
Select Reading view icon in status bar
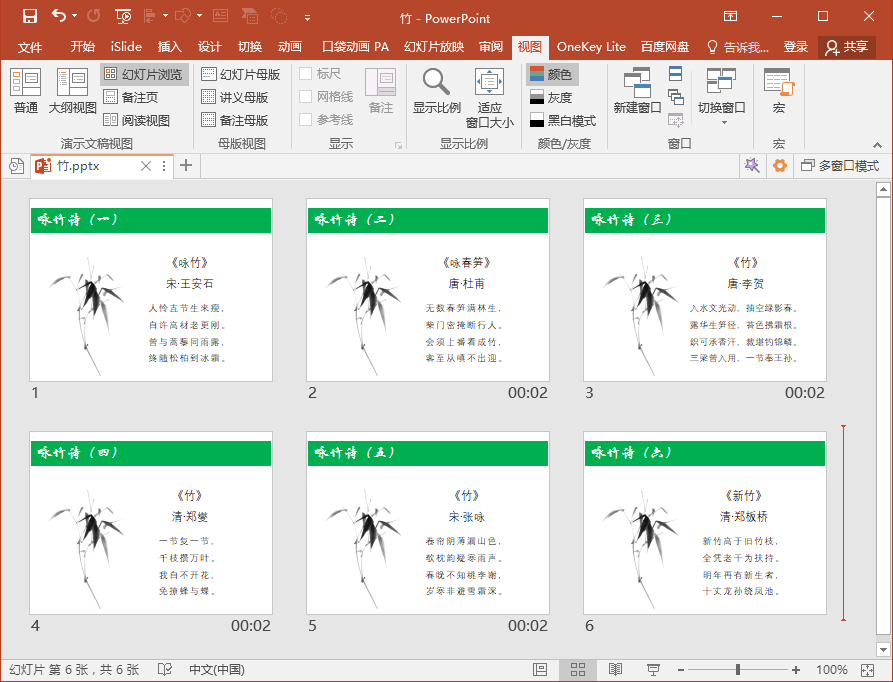coord(615,669)
